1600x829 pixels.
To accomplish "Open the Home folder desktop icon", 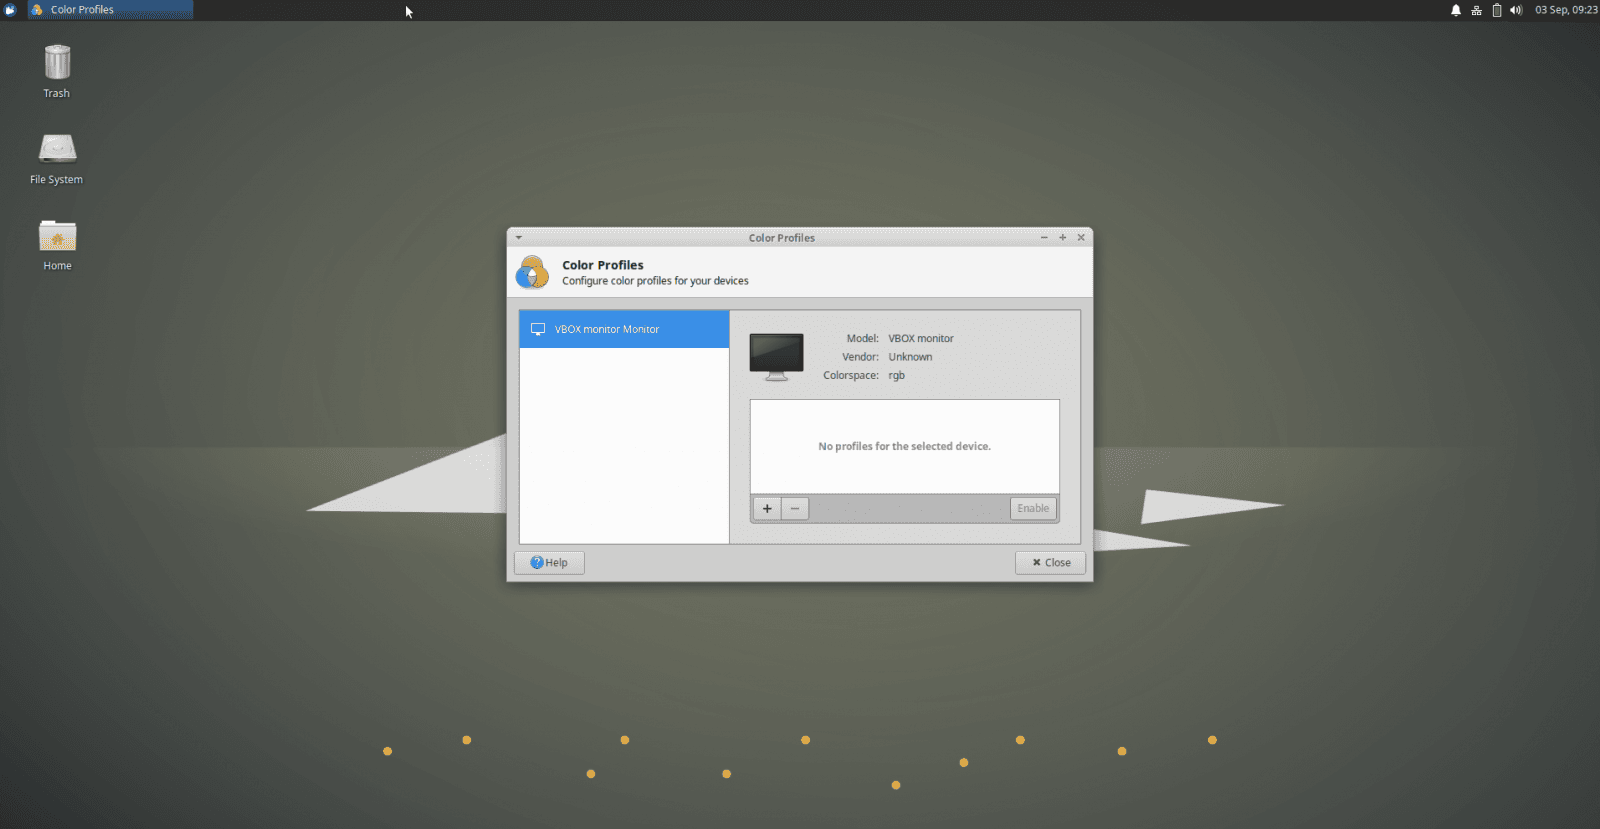I will (57, 245).
